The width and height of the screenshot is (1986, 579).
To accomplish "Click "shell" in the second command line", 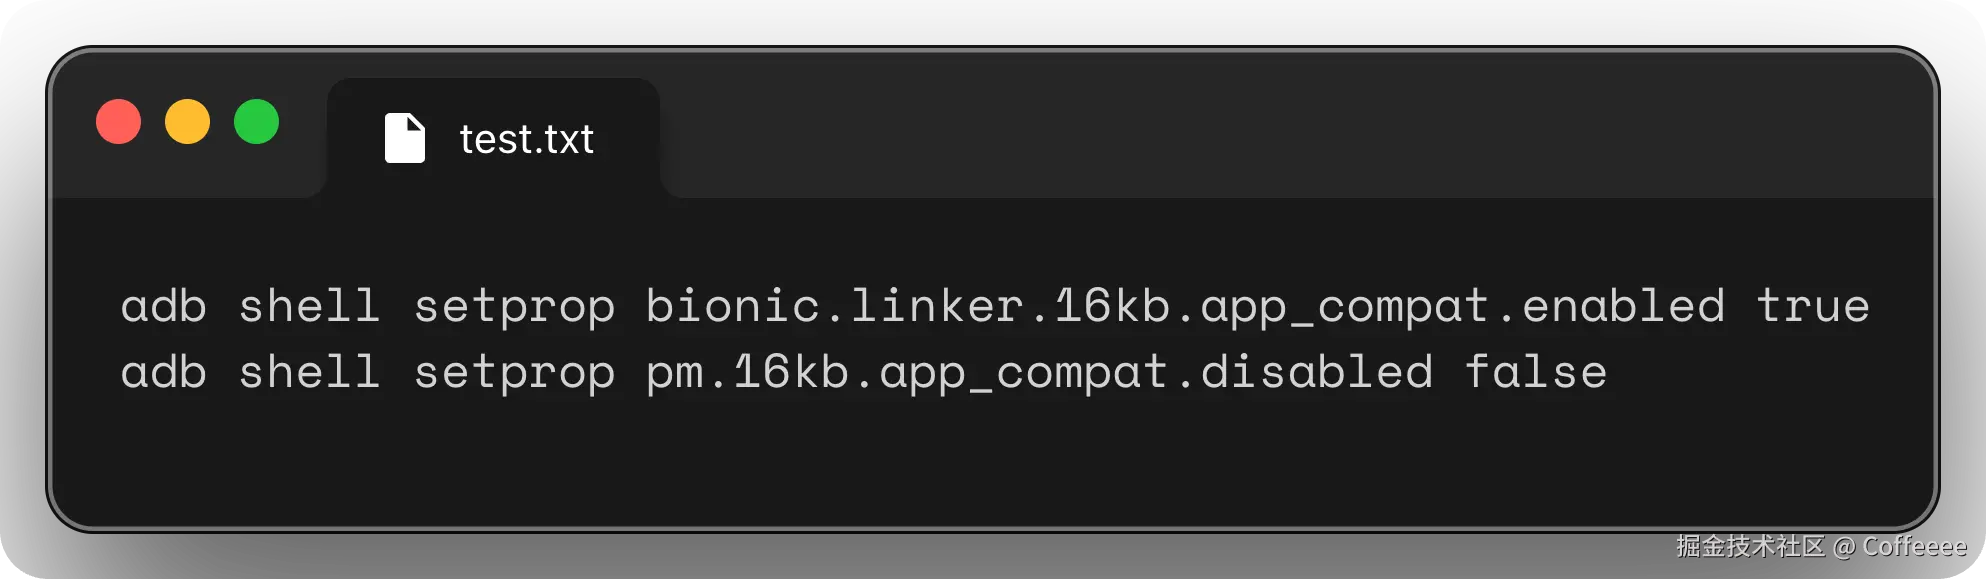I will click(309, 372).
